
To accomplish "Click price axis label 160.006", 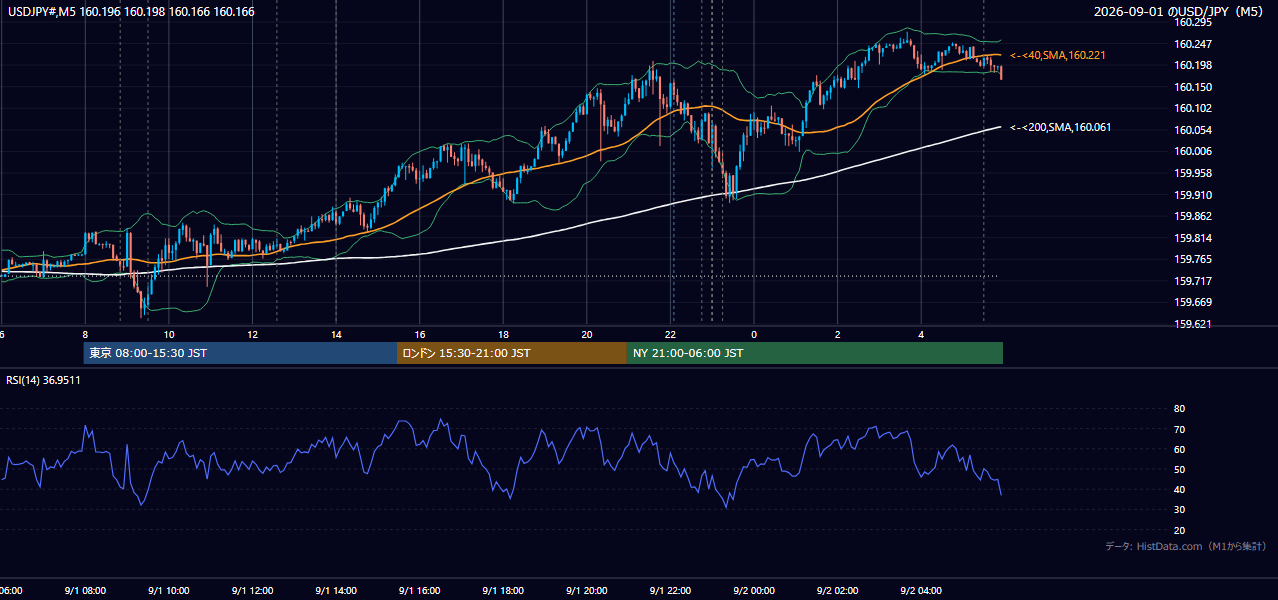I will point(1193,151).
